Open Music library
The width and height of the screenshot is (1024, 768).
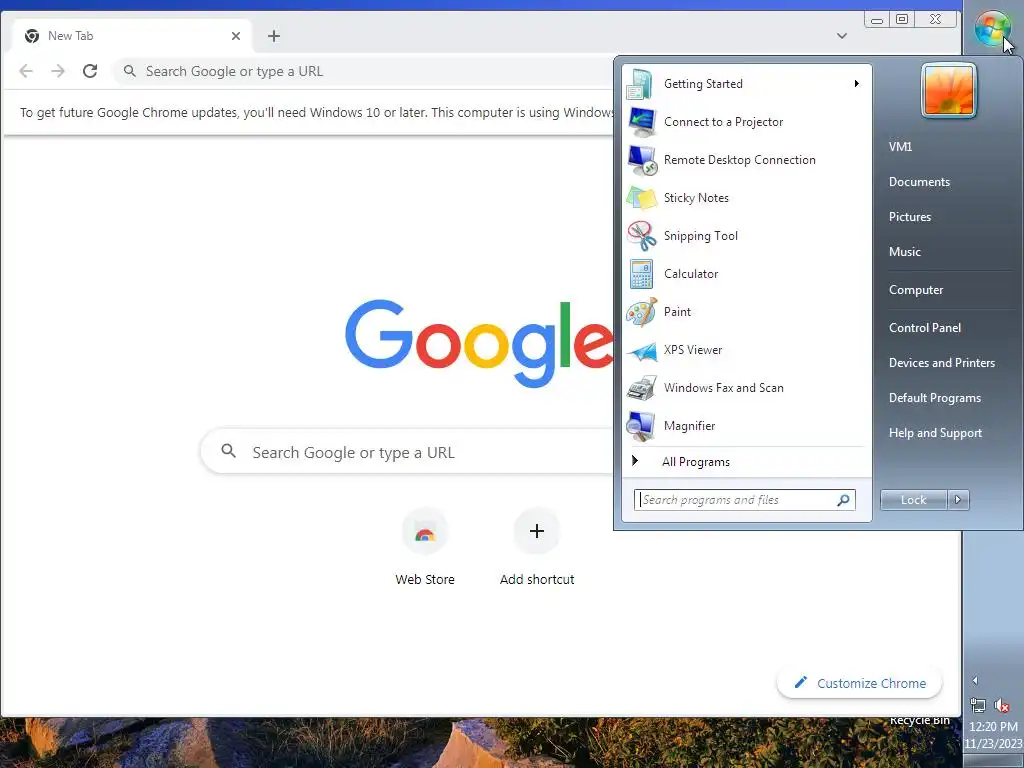[x=904, y=252]
